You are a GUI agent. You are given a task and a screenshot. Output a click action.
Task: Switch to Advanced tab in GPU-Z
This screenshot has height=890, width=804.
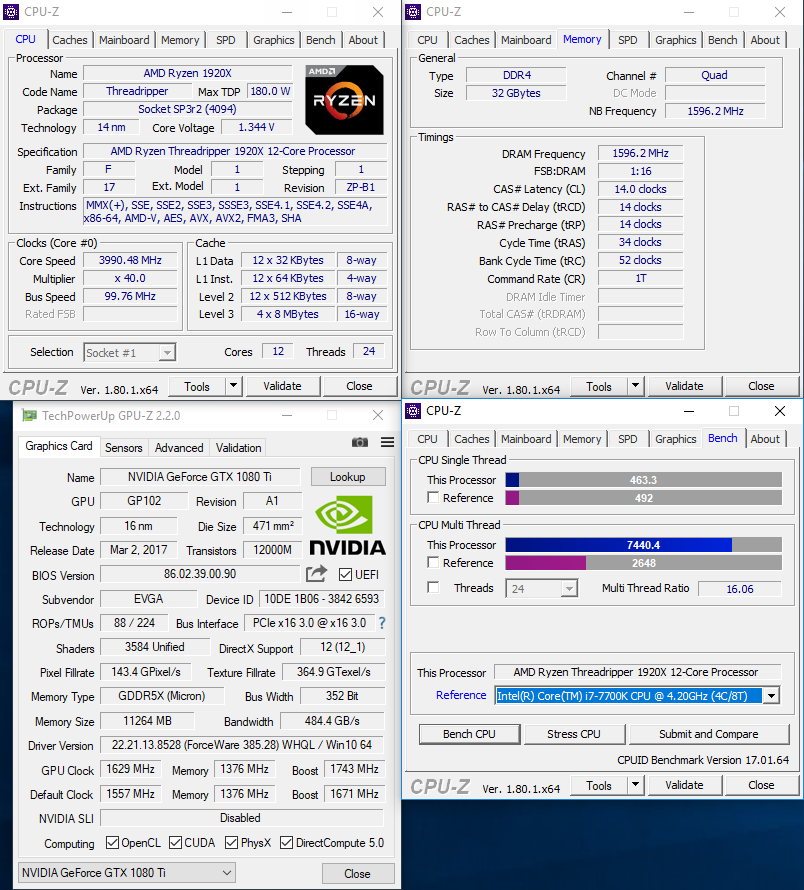(179, 448)
